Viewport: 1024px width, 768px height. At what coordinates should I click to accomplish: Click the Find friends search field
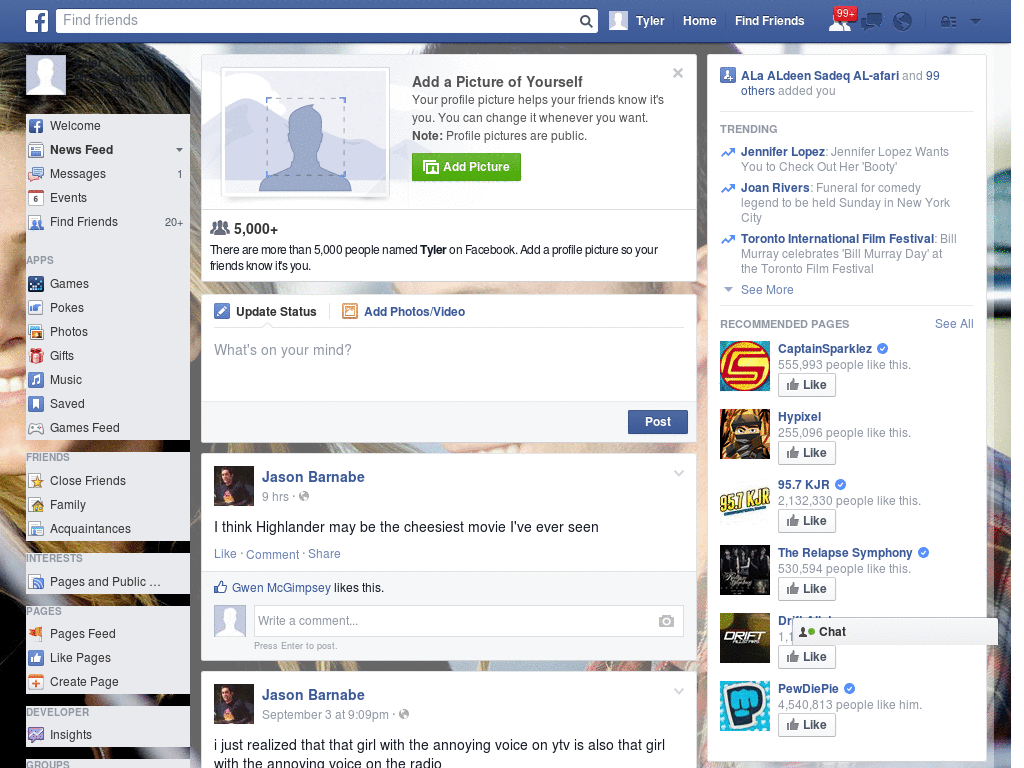point(317,21)
